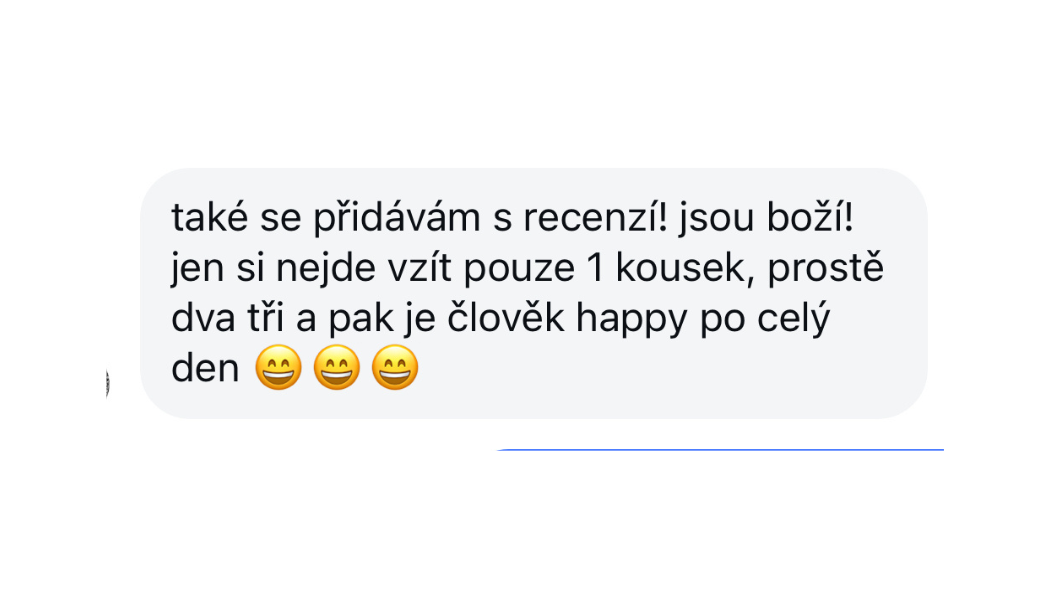Click the word "kousek," in the second line
This screenshot has width=1050, height=600.
(x=685, y=269)
